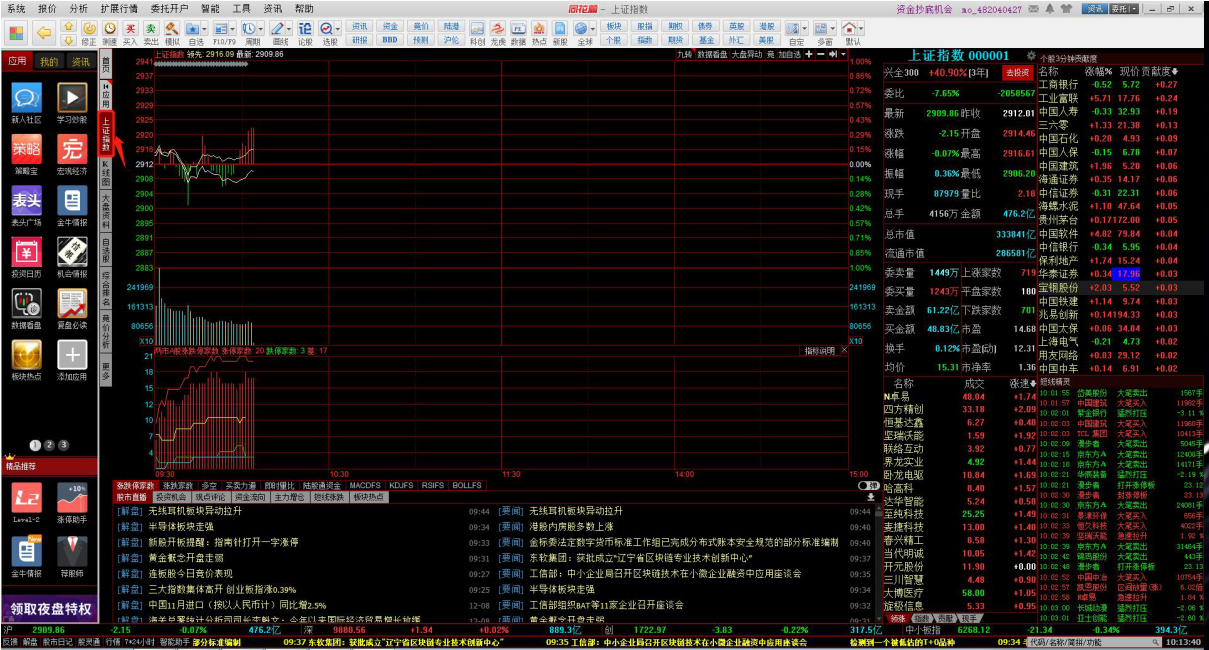Open 数据看盘 app in sidebar
This screenshot has width=1209, height=650.
click(26, 311)
